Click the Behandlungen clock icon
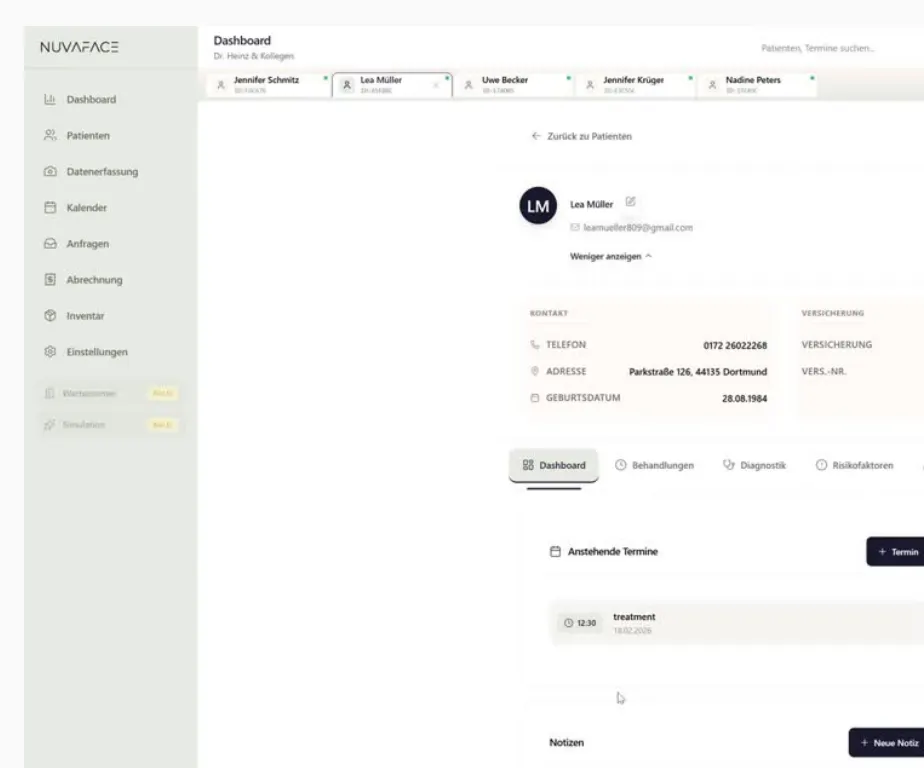This screenshot has width=924, height=768. pyautogui.click(x=621, y=465)
